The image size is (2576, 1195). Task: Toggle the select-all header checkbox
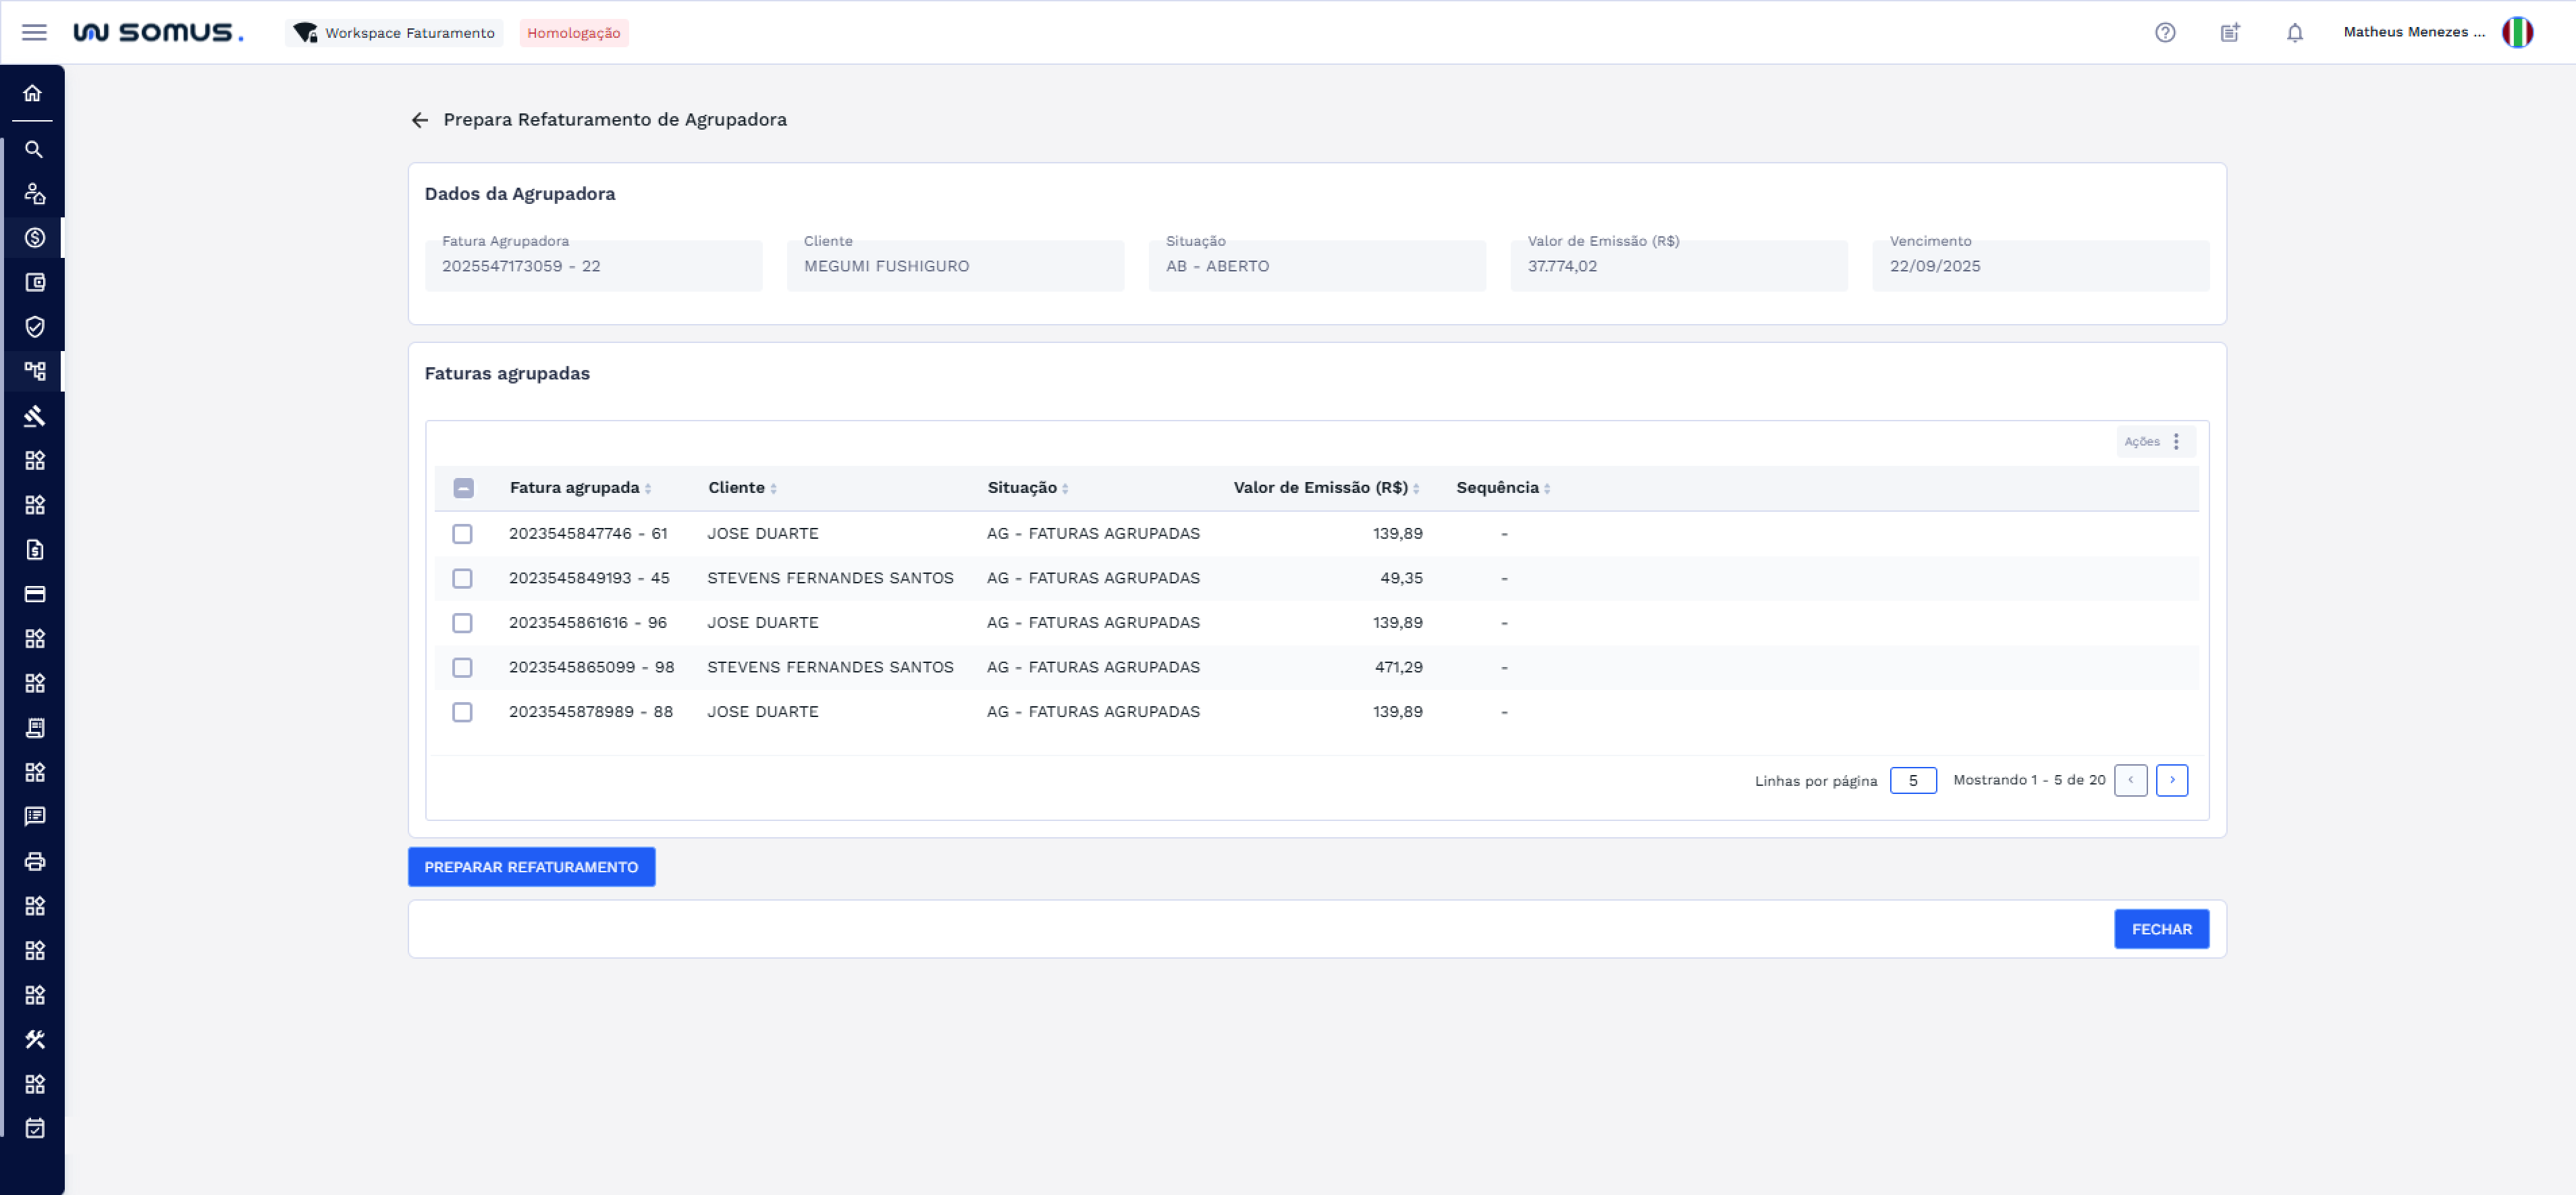tap(463, 488)
